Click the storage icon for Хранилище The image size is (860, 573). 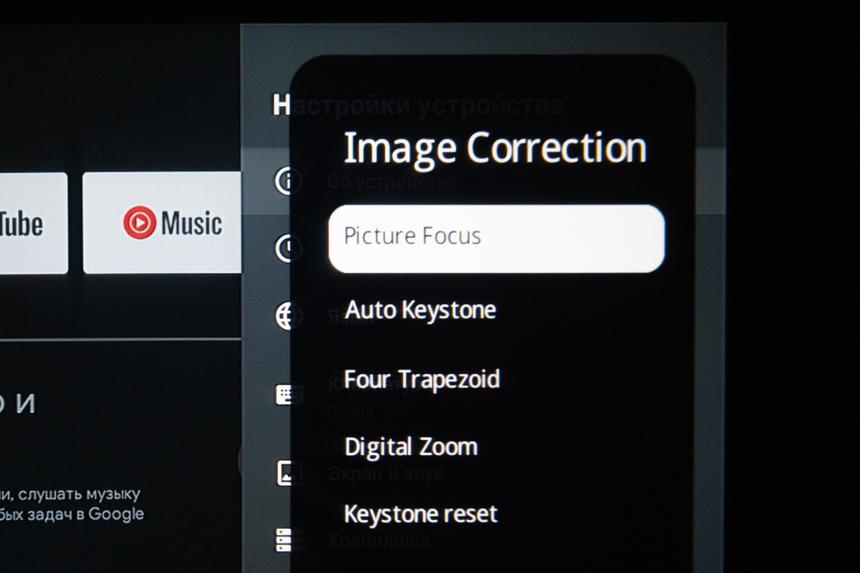pos(287,540)
